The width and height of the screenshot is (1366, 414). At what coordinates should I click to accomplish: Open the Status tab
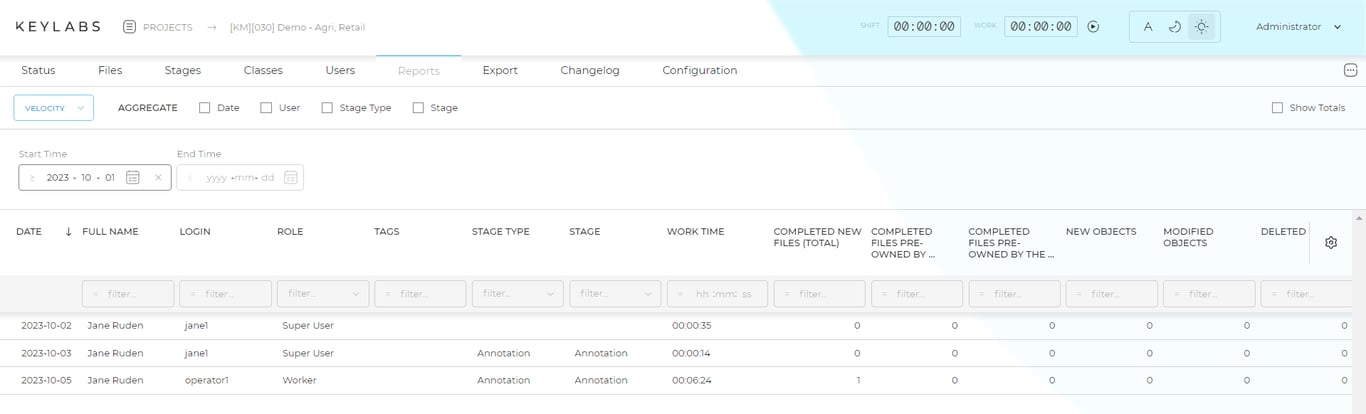[x=38, y=70]
